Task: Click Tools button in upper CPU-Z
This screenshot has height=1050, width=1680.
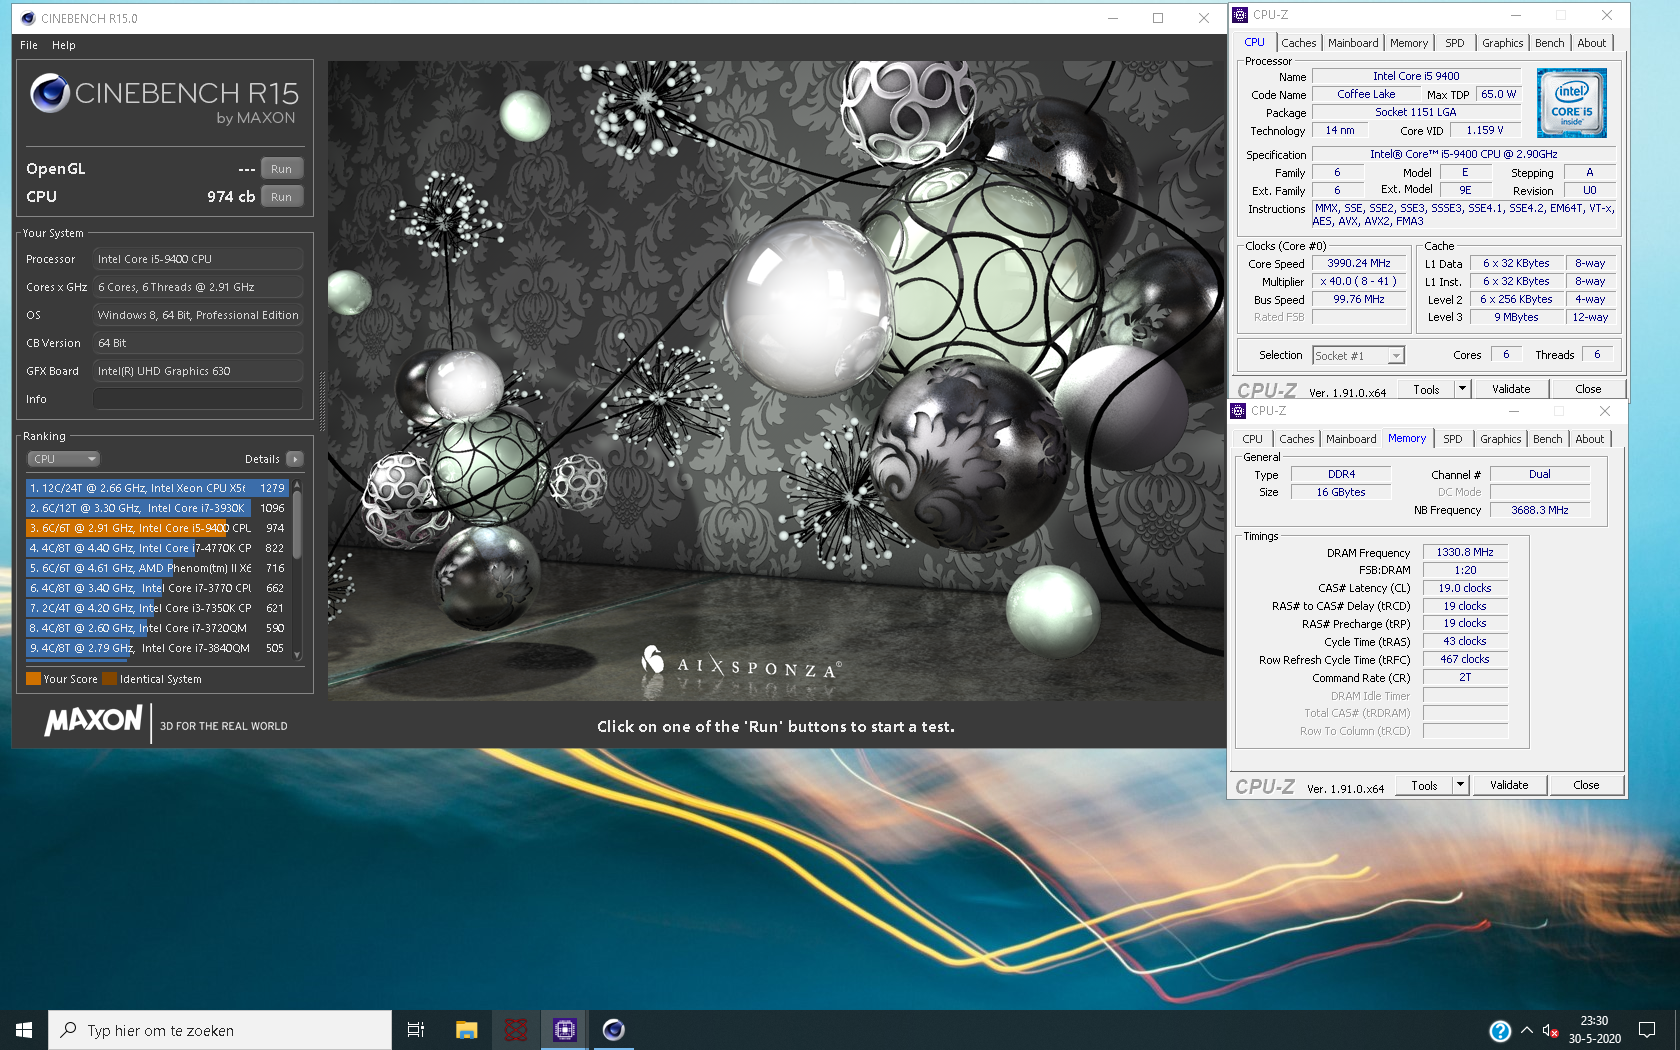Action: (x=1426, y=389)
